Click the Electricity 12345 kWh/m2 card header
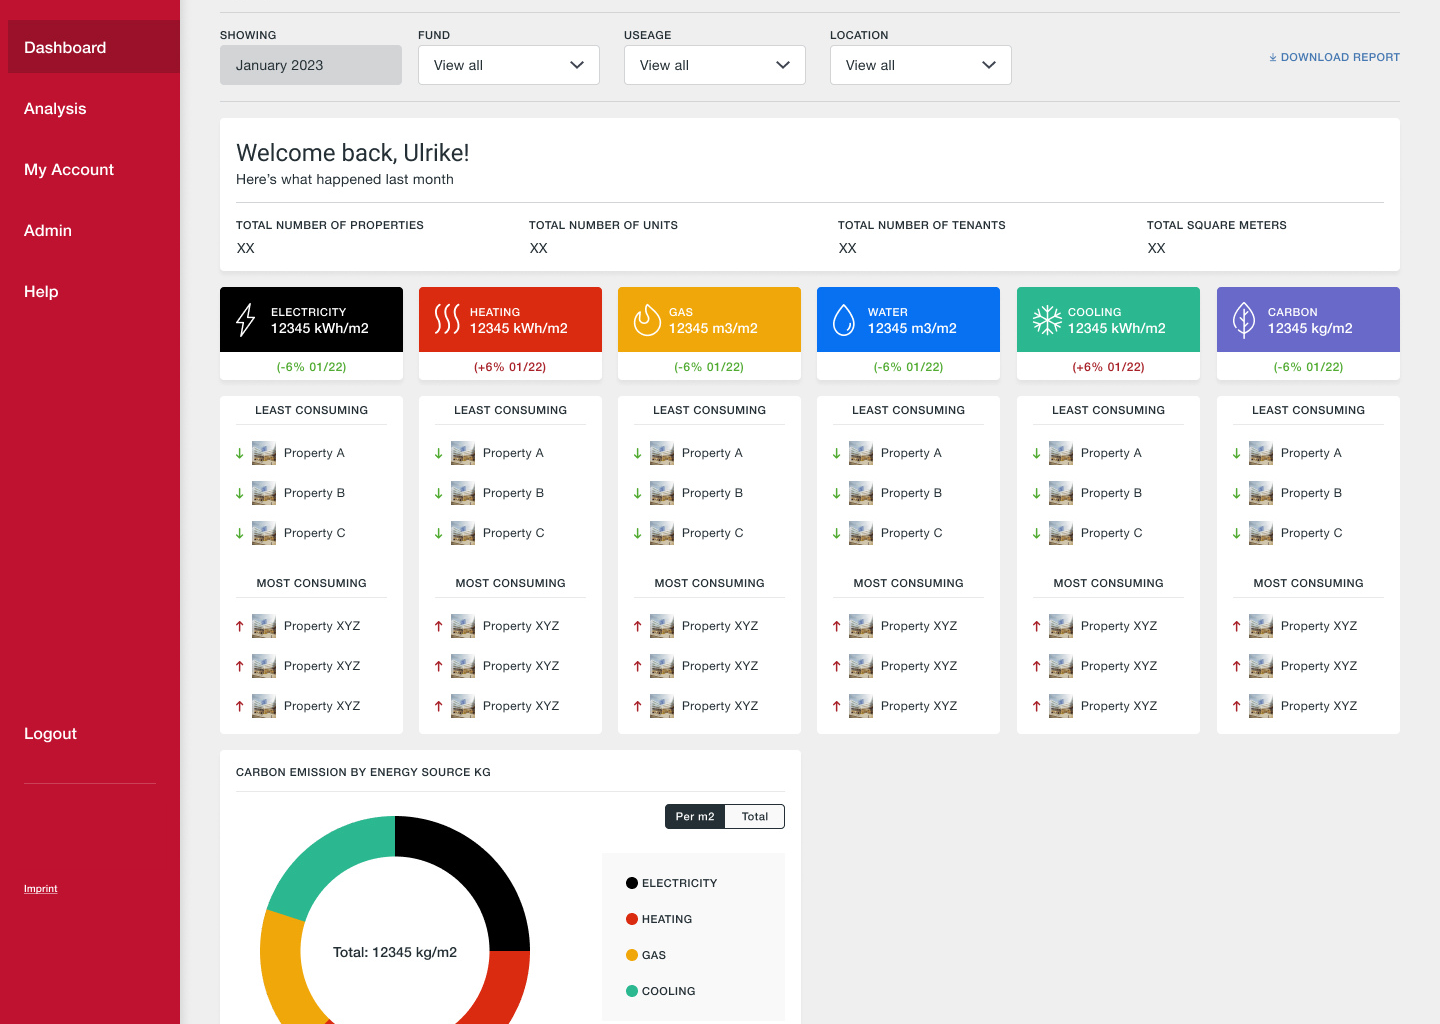The height and width of the screenshot is (1024, 1440). (311, 319)
